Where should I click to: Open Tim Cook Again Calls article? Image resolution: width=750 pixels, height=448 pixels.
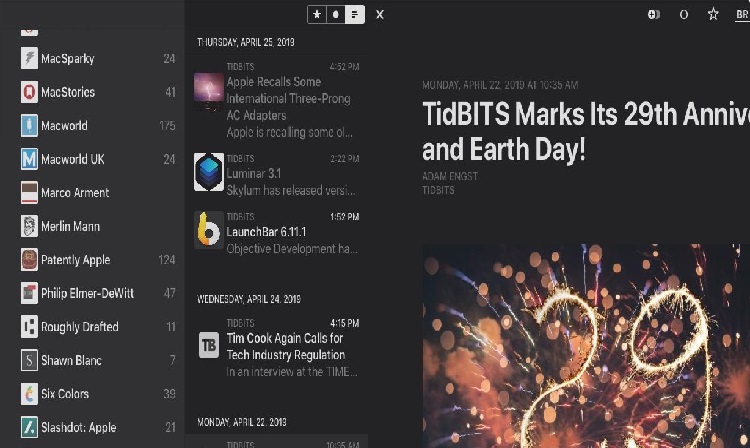click(286, 347)
